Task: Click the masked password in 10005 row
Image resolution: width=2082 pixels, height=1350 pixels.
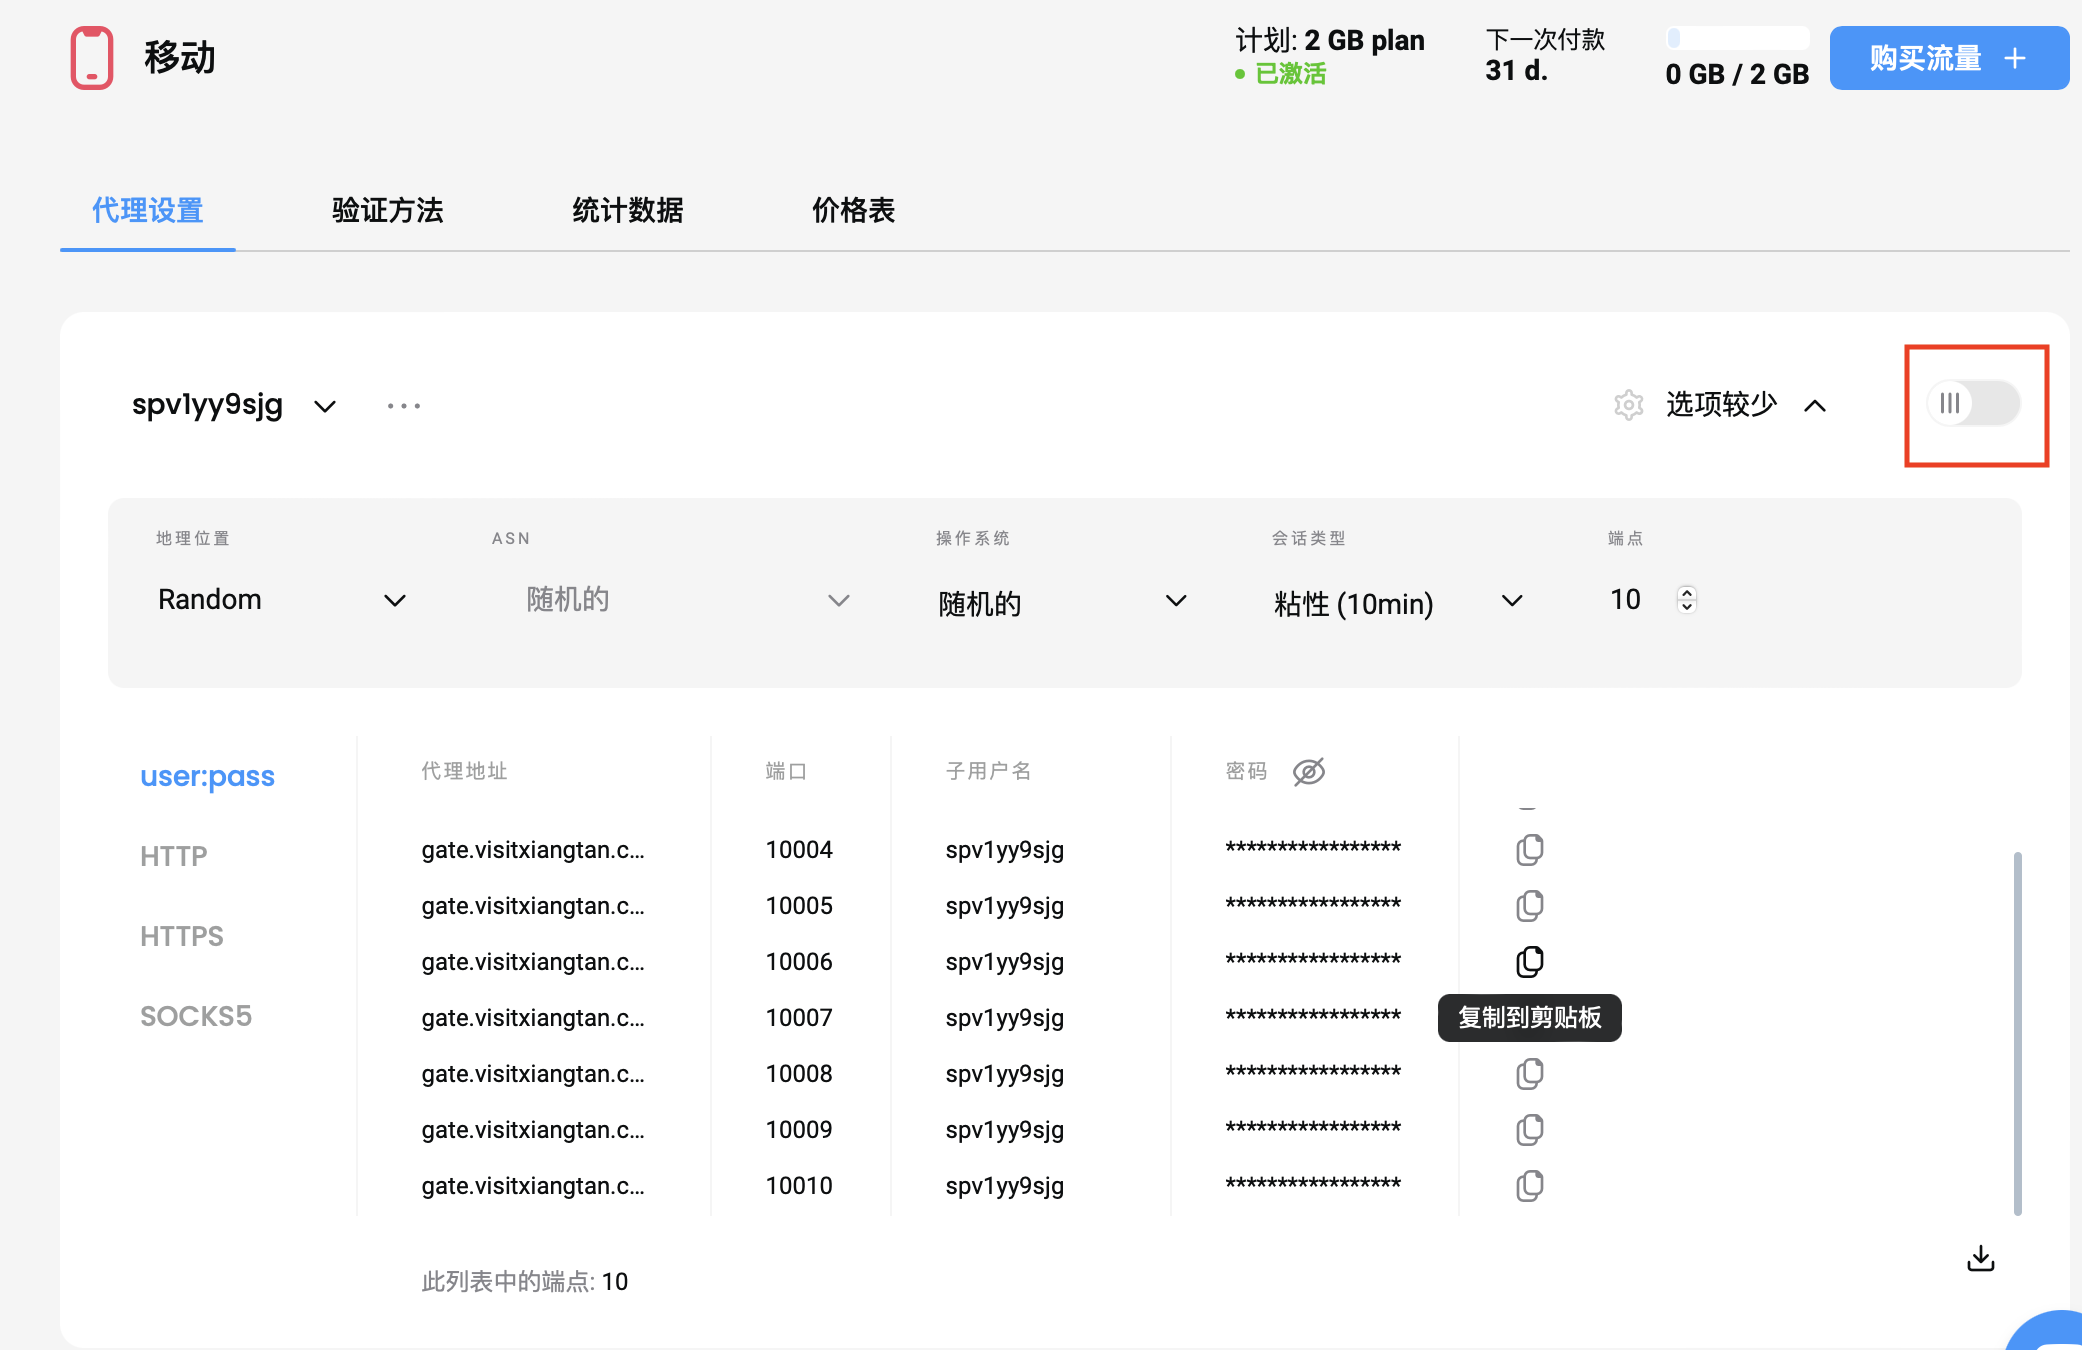Action: [1313, 904]
